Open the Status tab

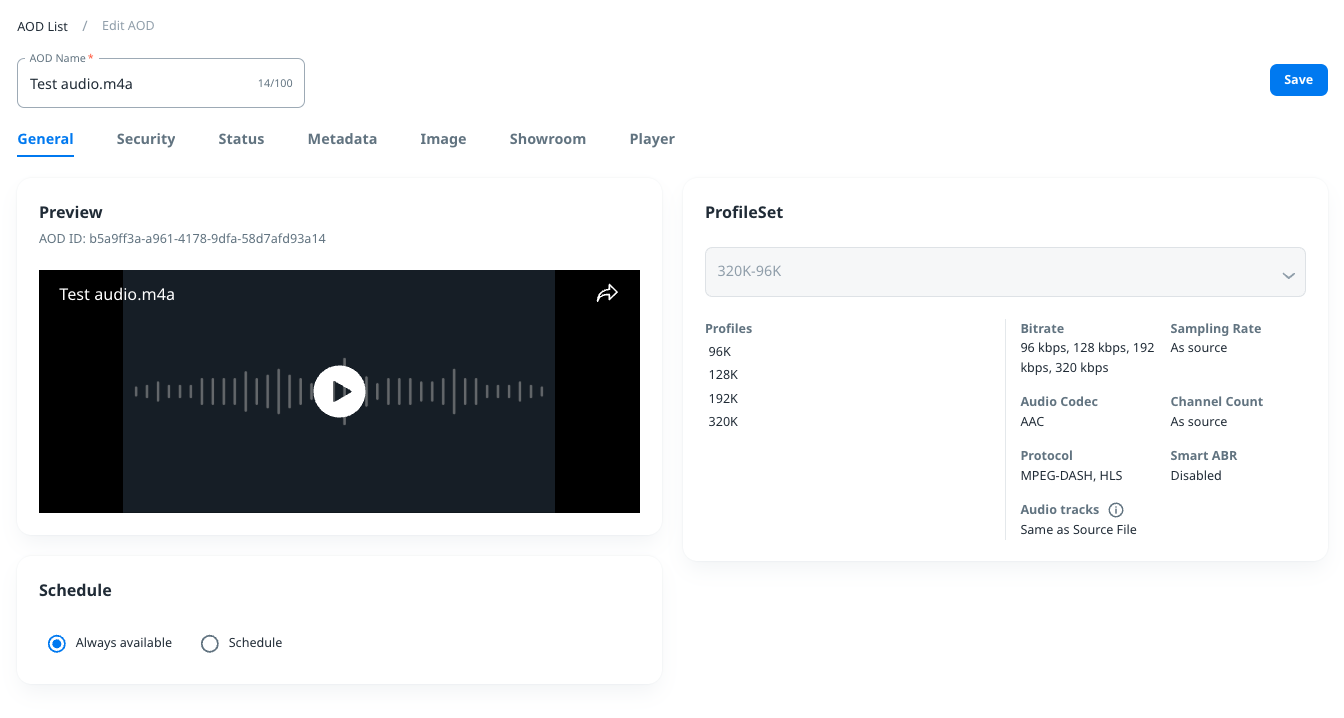click(x=241, y=139)
